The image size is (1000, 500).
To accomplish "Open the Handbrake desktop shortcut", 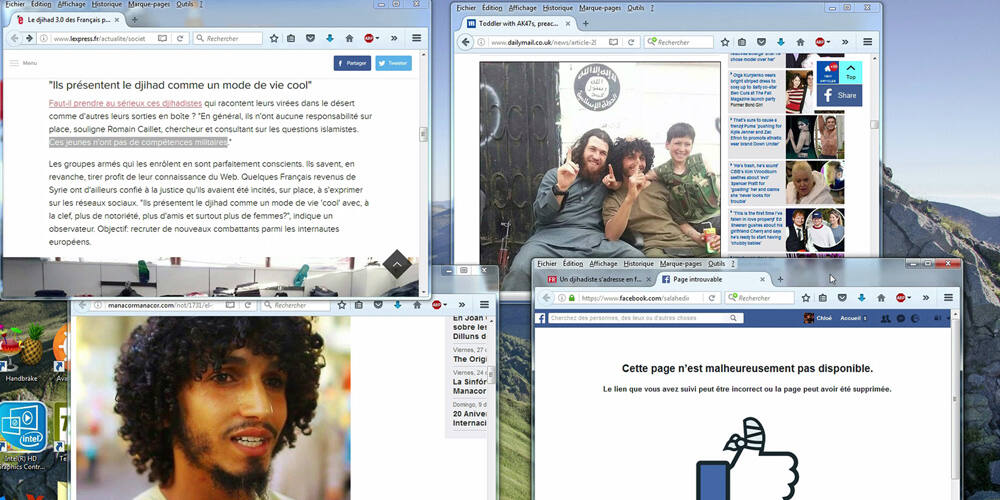I will [20, 355].
